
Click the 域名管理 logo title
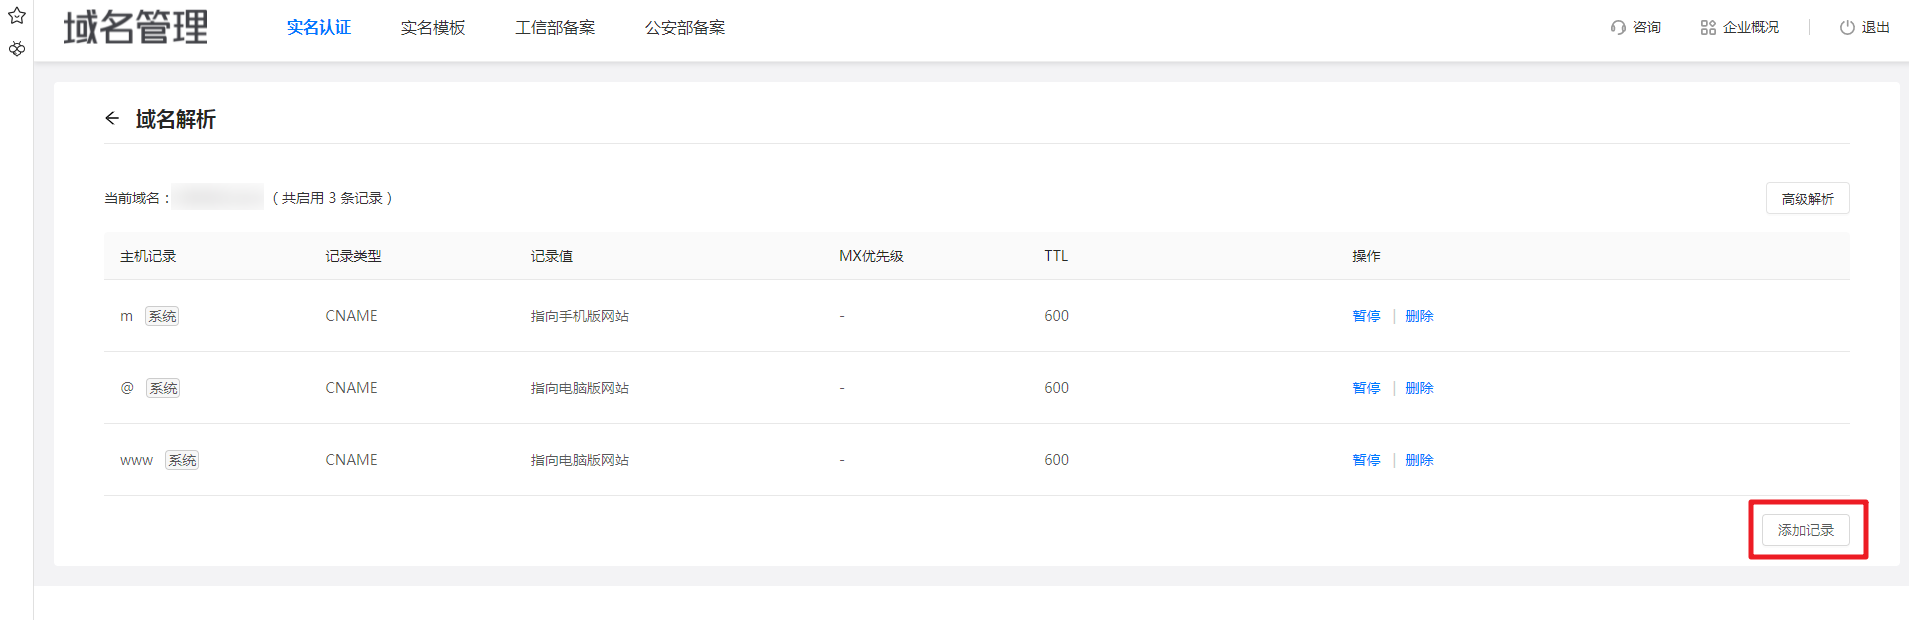(136, 28)
